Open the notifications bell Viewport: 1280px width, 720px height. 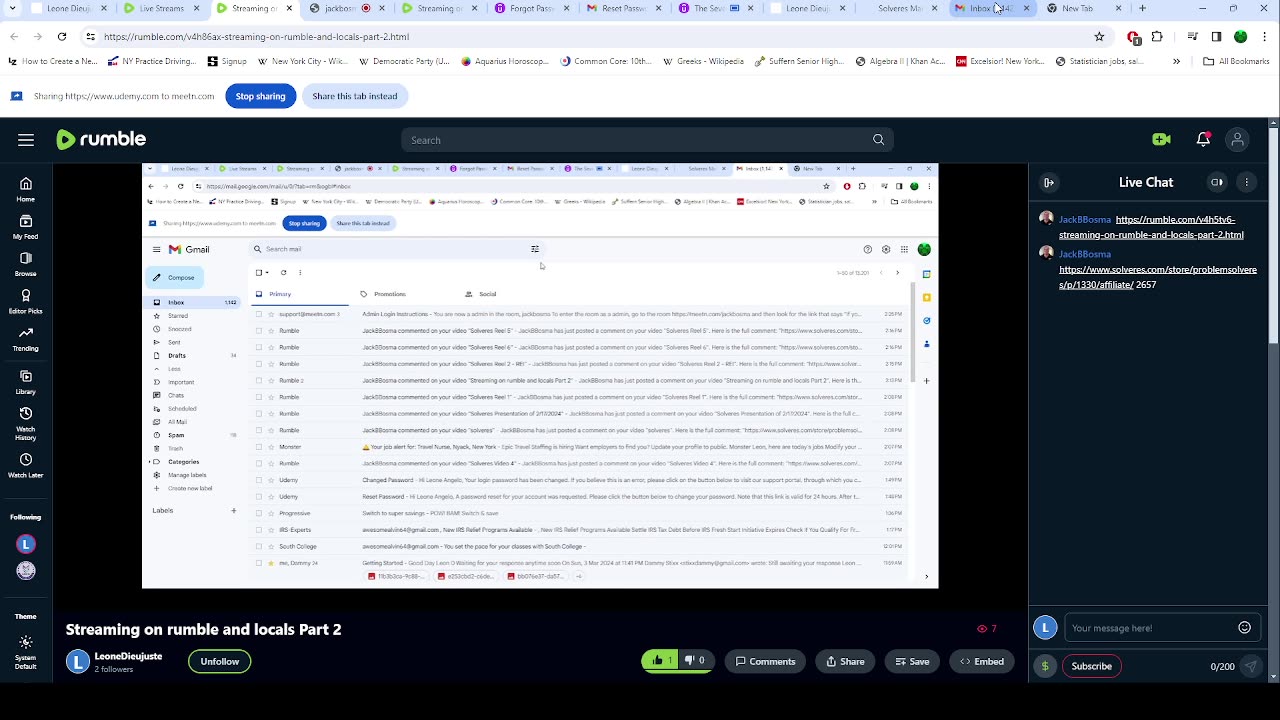[x=1203, y=140]
